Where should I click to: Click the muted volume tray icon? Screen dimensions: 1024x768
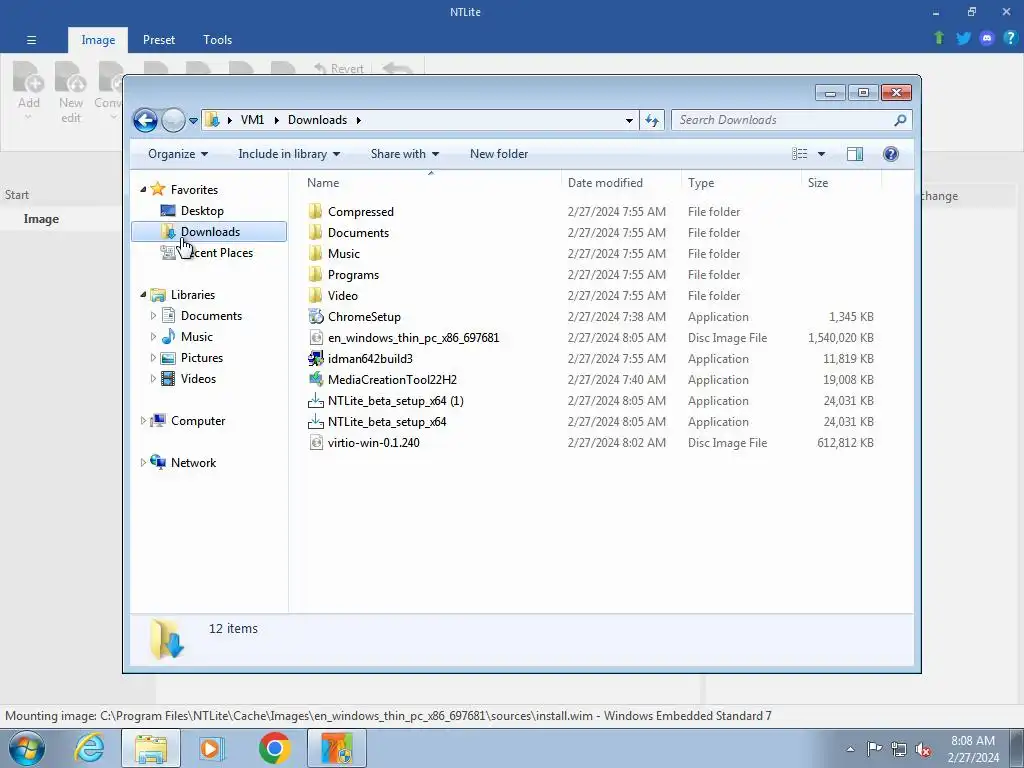click(x=923, y=749)
